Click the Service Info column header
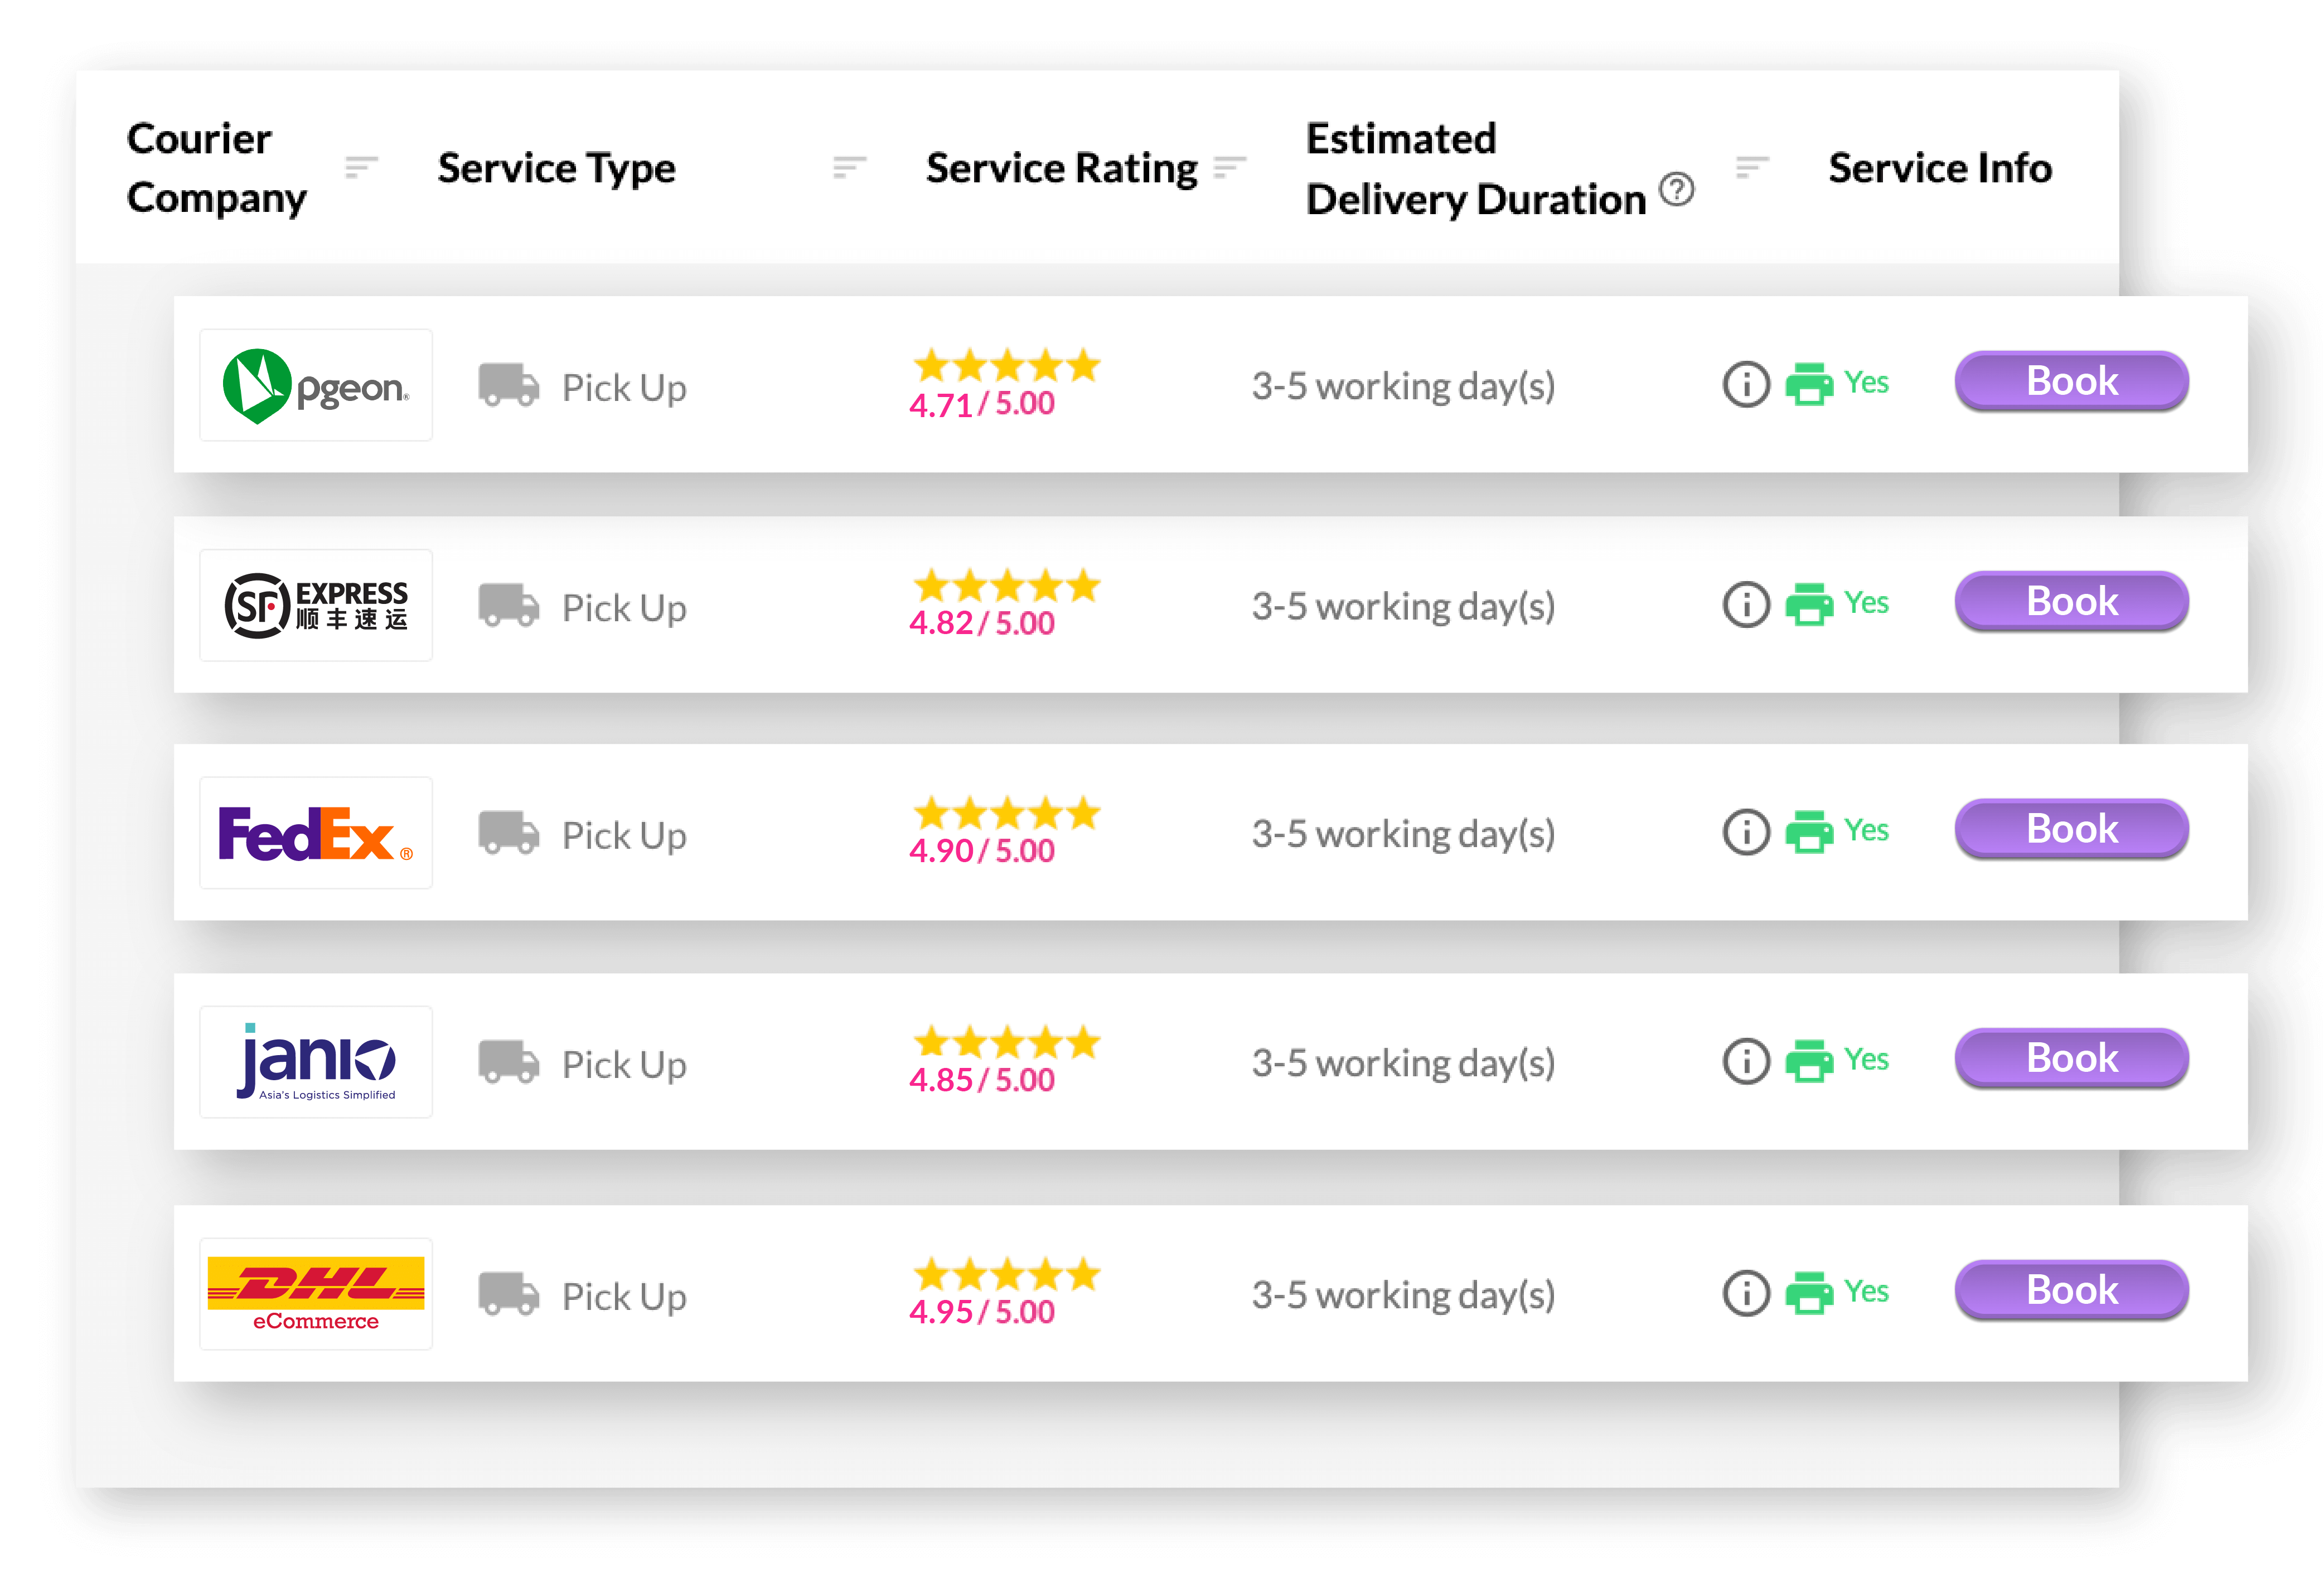 [x=1939, y=168]
